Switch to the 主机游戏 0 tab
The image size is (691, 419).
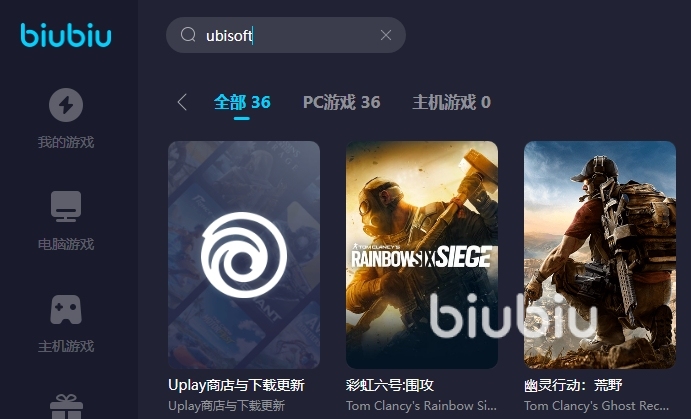coord(452,102)
